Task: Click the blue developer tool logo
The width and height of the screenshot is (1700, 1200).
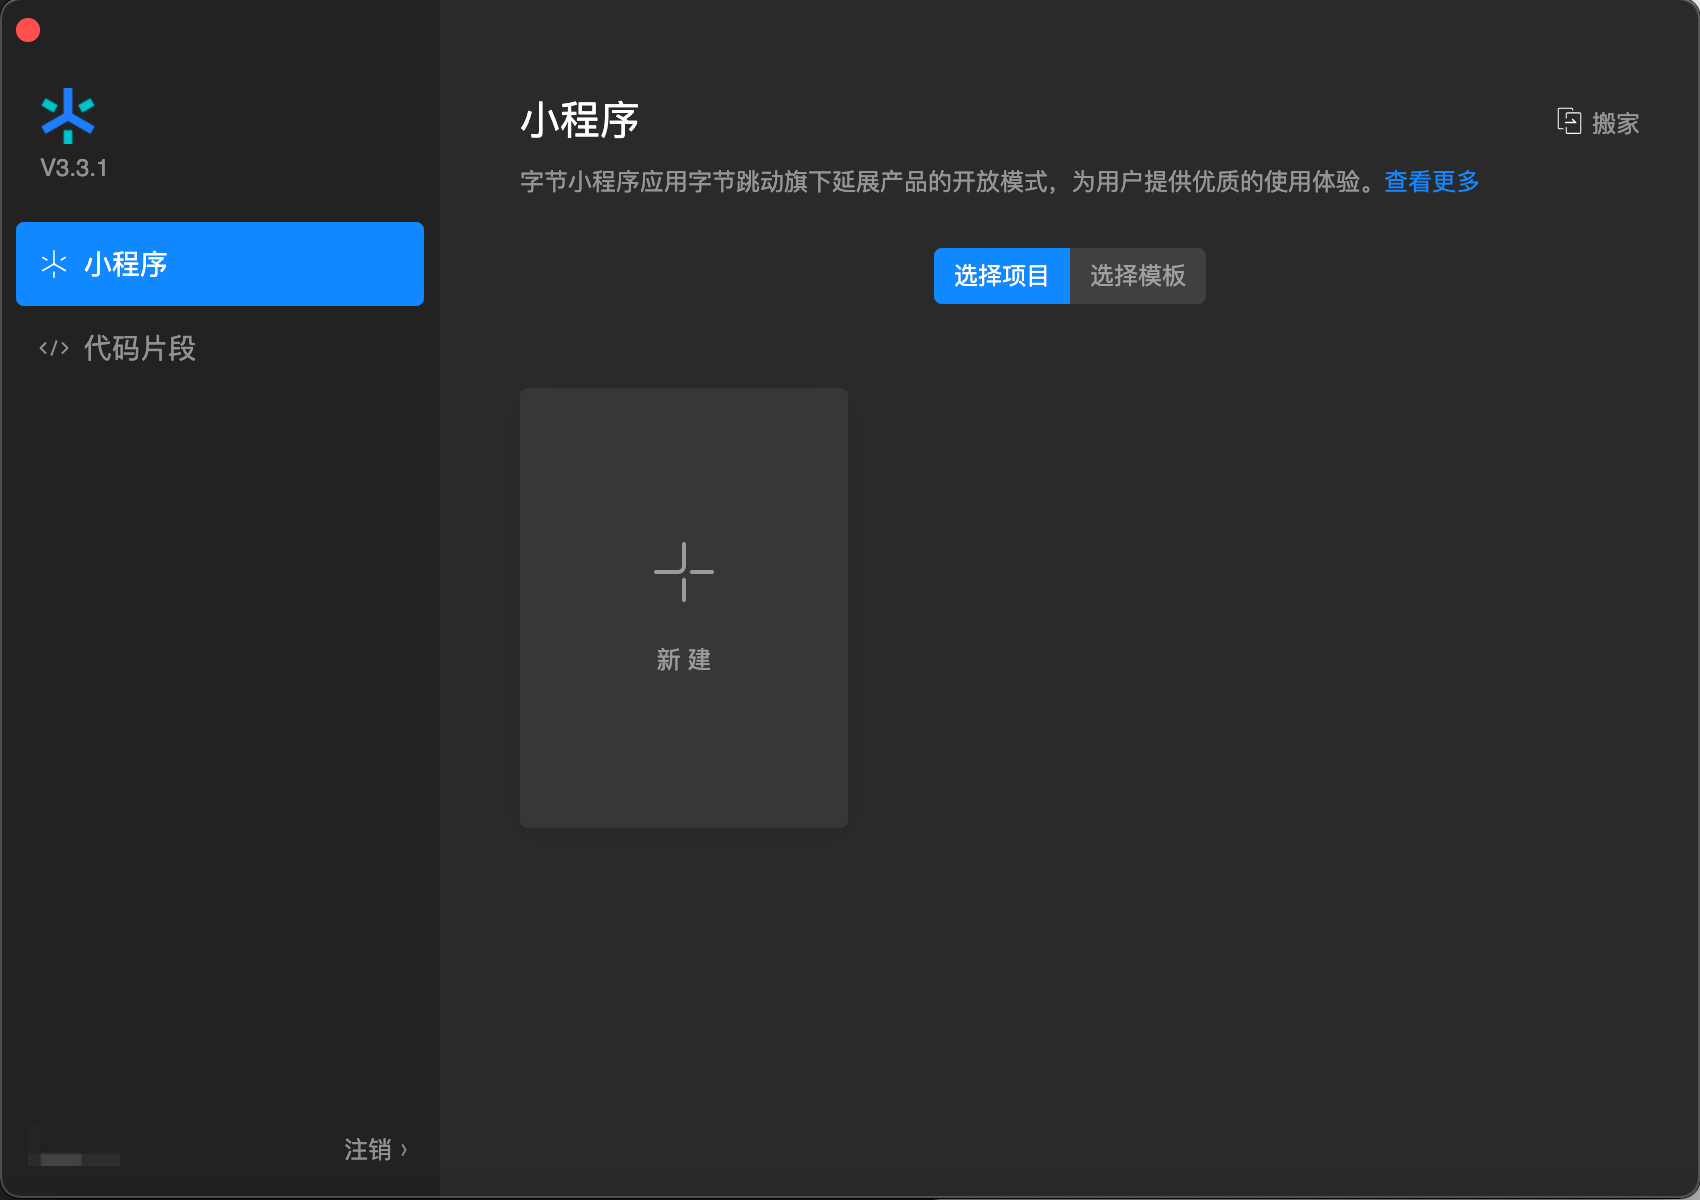Action: tap(67, 115)
